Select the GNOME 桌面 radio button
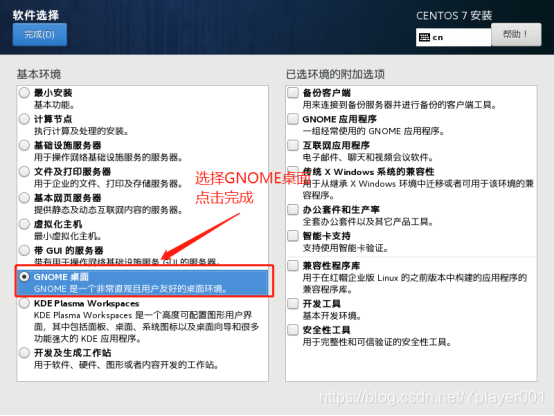Viewport: 554px width, 416px height. (24, 277)
